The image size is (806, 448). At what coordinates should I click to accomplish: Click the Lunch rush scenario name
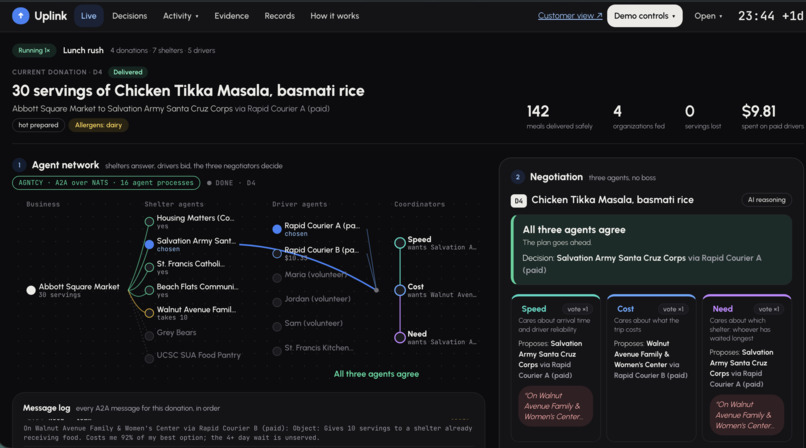click(83, 50)
